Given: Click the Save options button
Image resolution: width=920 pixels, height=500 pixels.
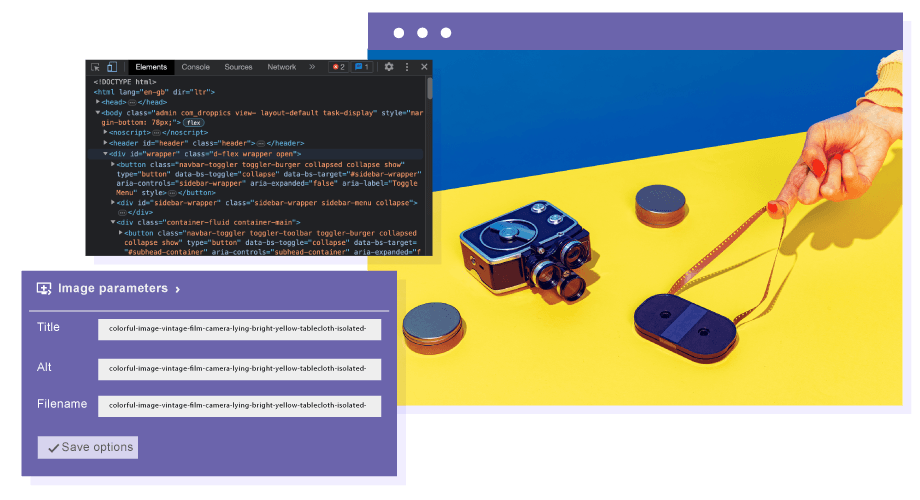Looking at the screenshot, I should click(88, 447).
